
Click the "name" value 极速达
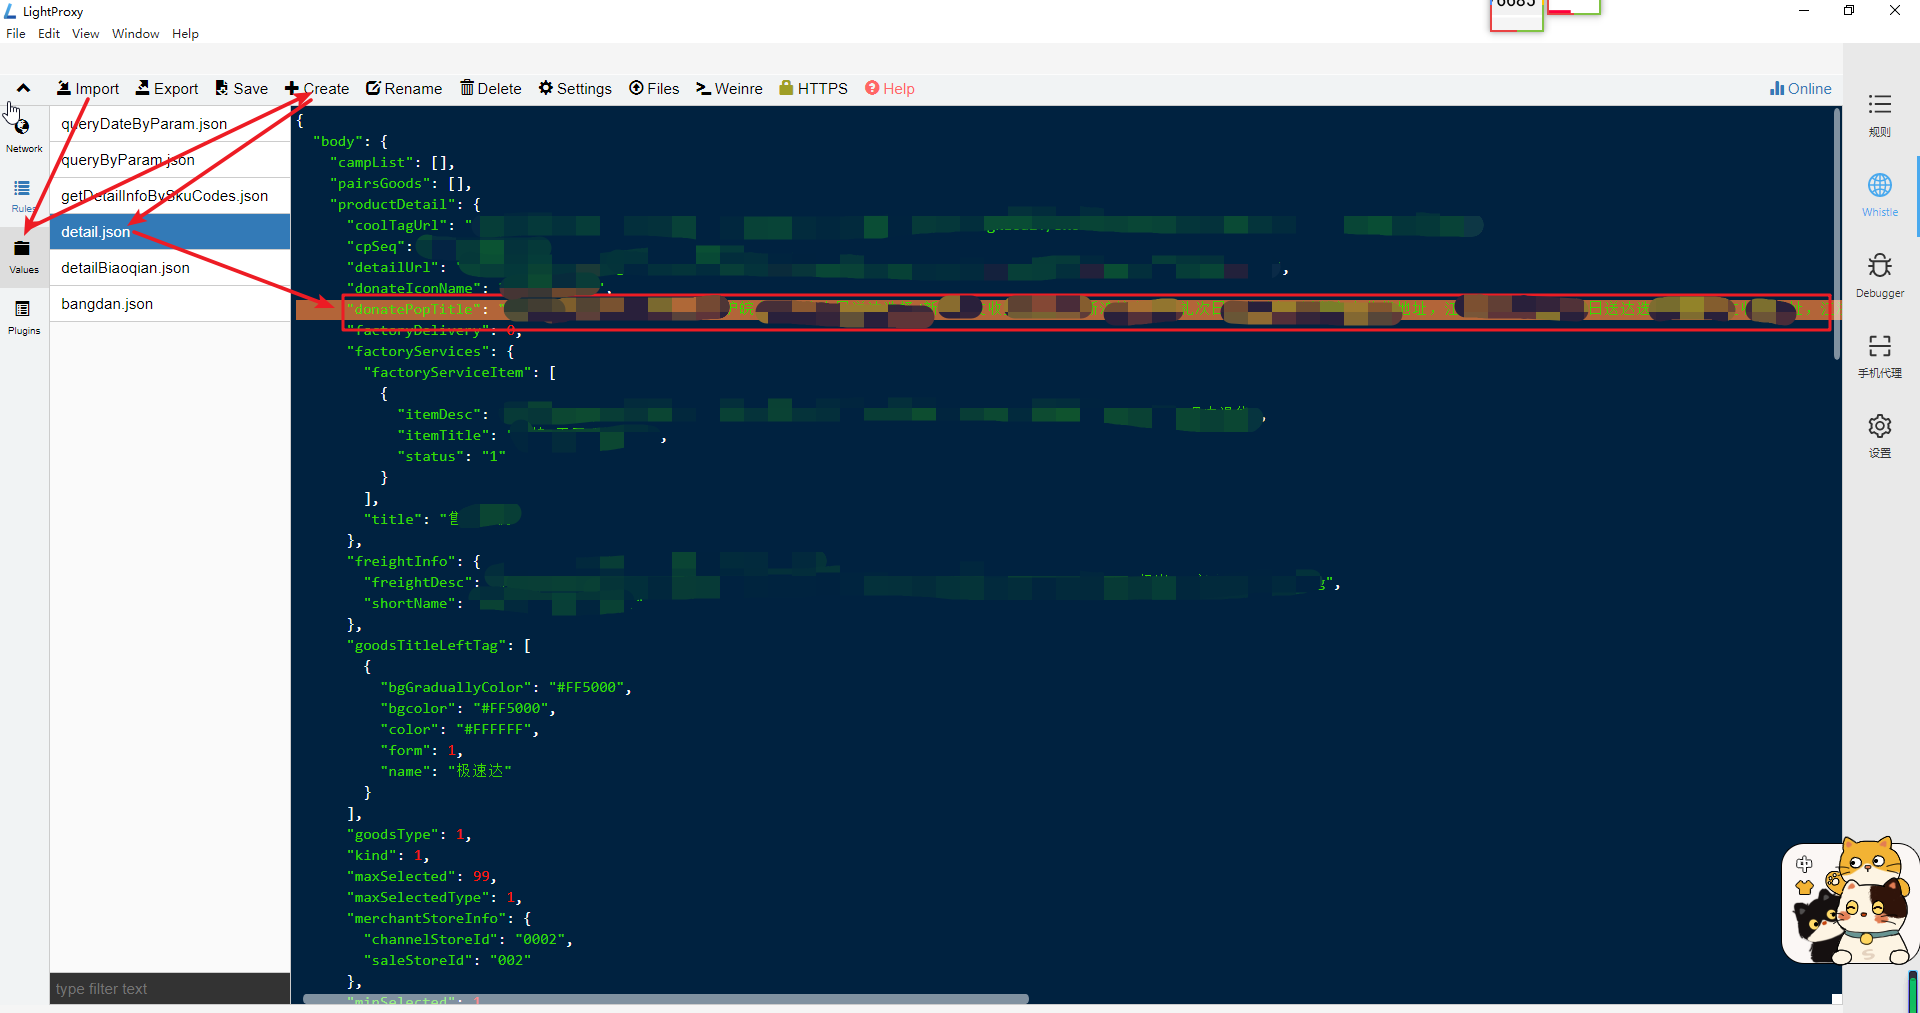tap(479, 771)
